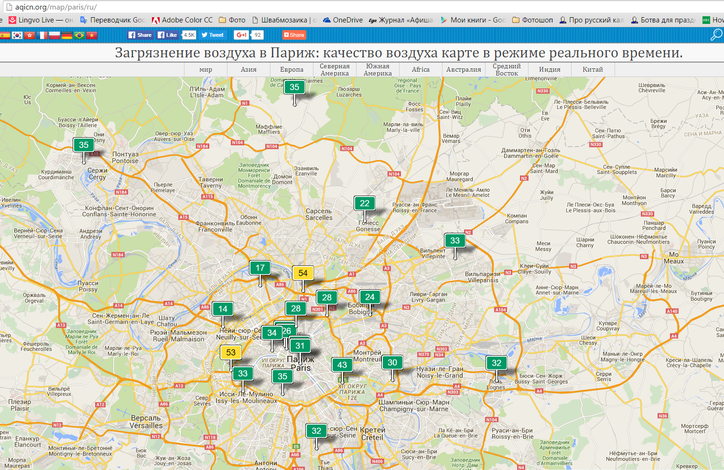Click the AQI 35 marker near Cergy
The image size is (724, 470).
(84, 145)
